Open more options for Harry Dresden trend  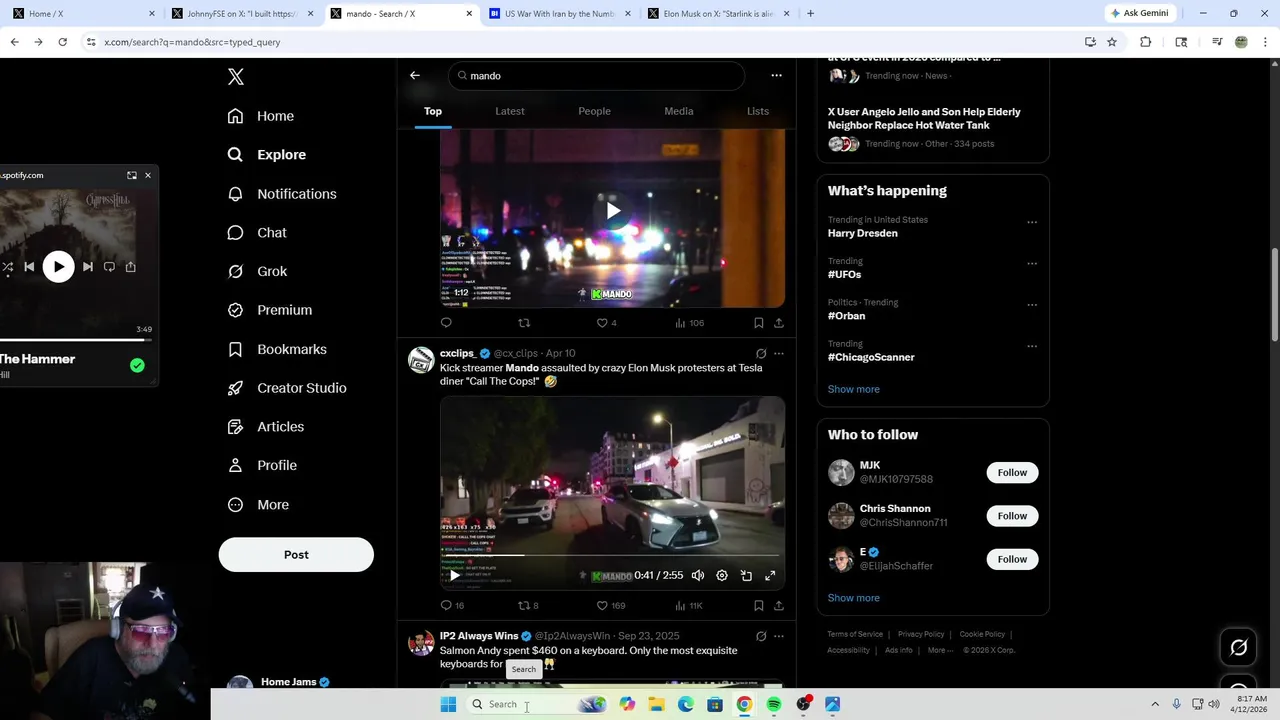coord(1032,222)
